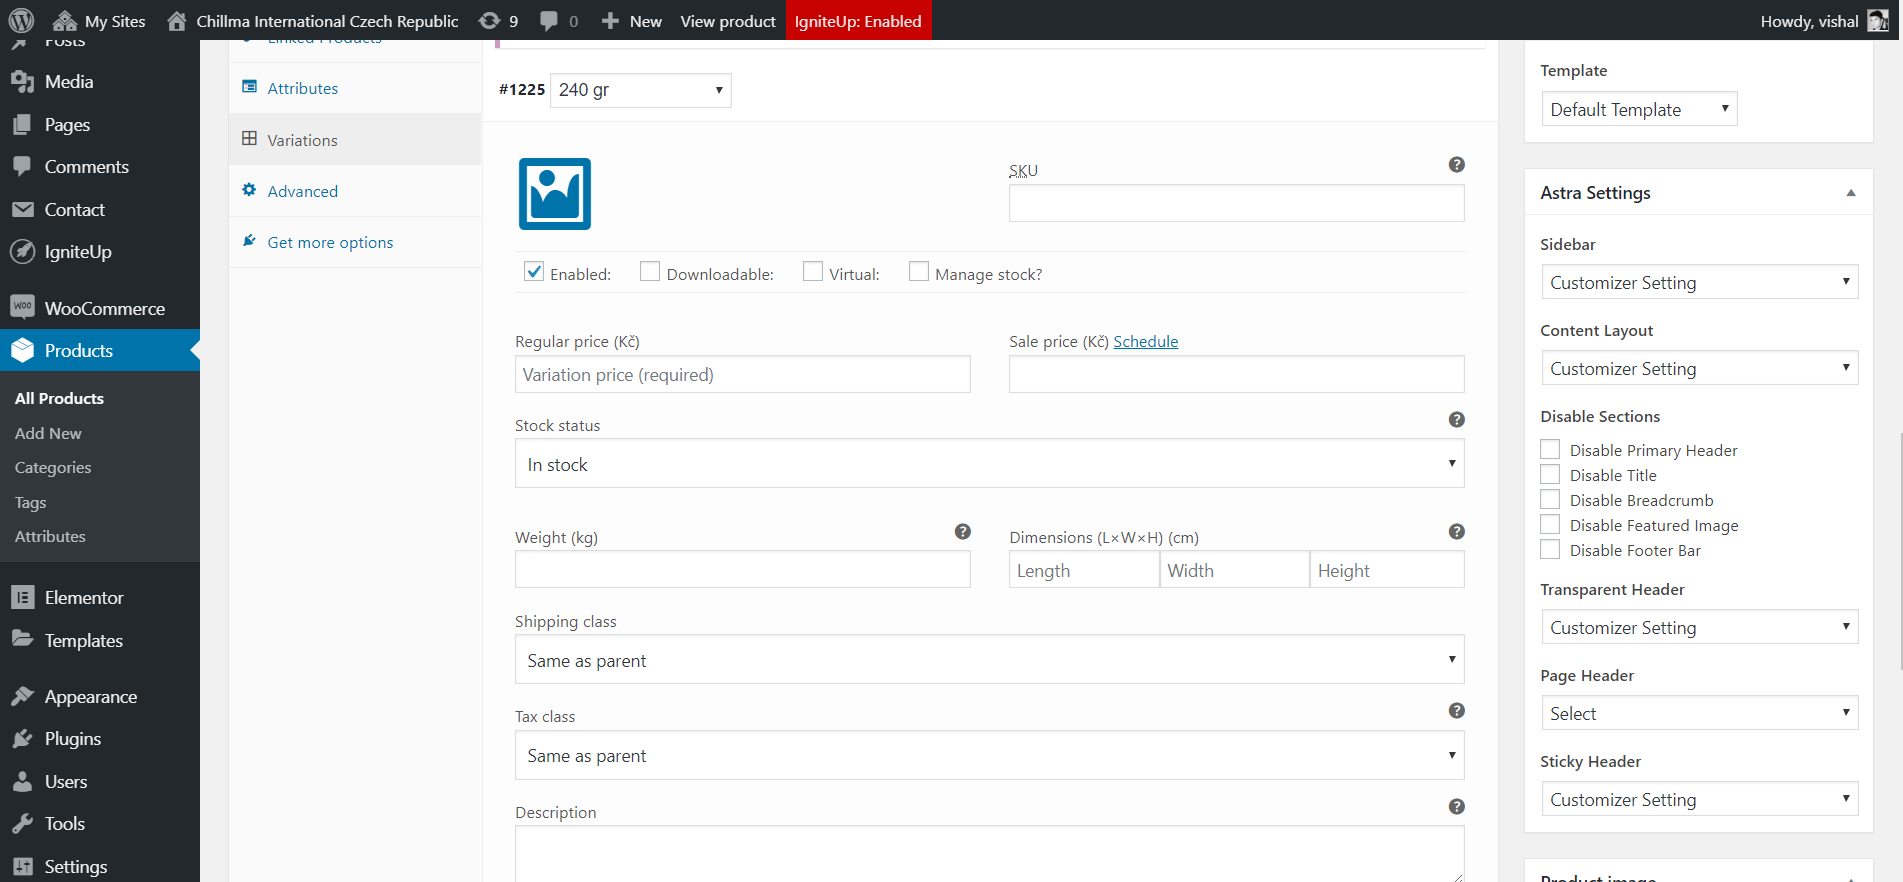Check the Virtual checkbox
The height and width of the screenshot is (882, 1903).
[x=813, y=272]
